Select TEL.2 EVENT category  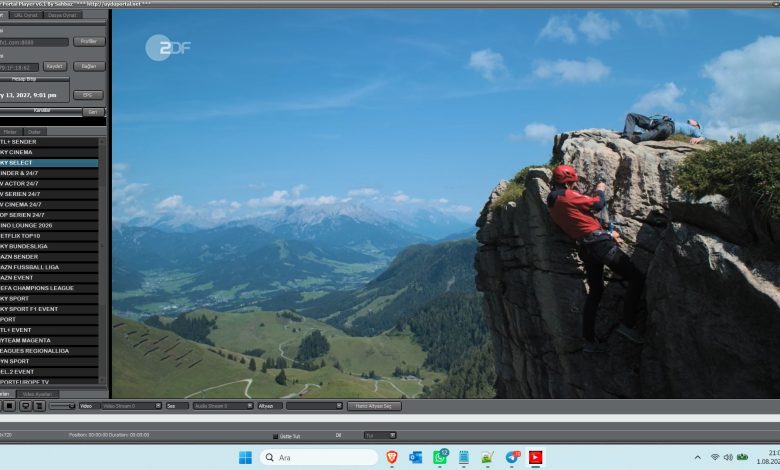(x=49, y=372)
